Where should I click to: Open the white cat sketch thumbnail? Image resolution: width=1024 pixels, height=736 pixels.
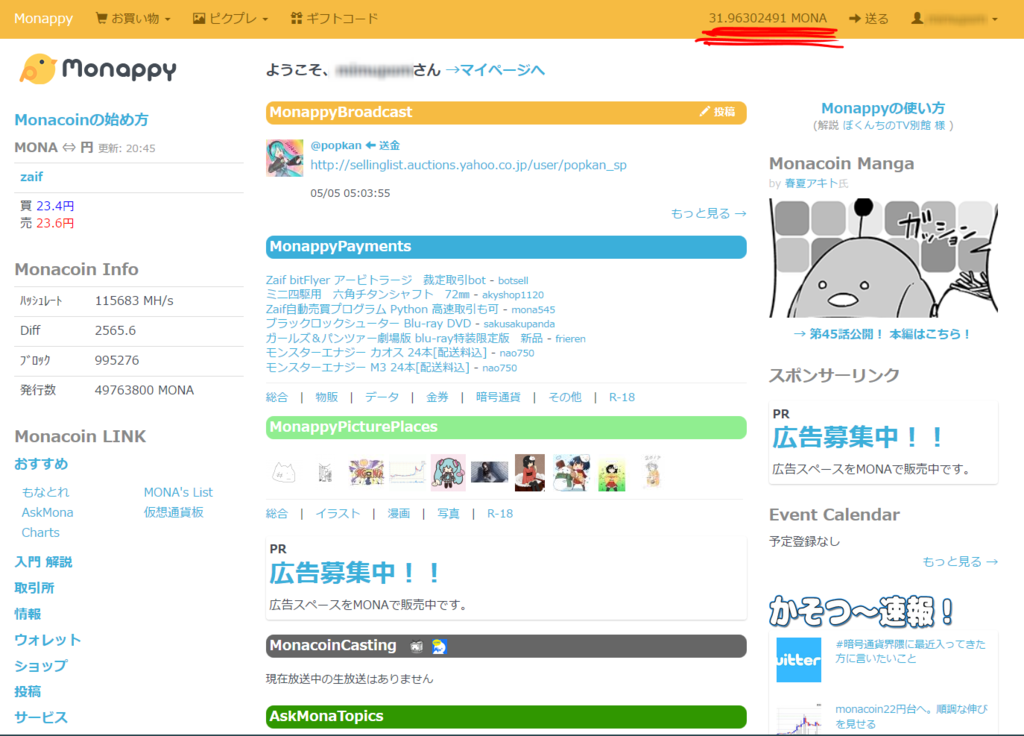[x=284, y=472]
